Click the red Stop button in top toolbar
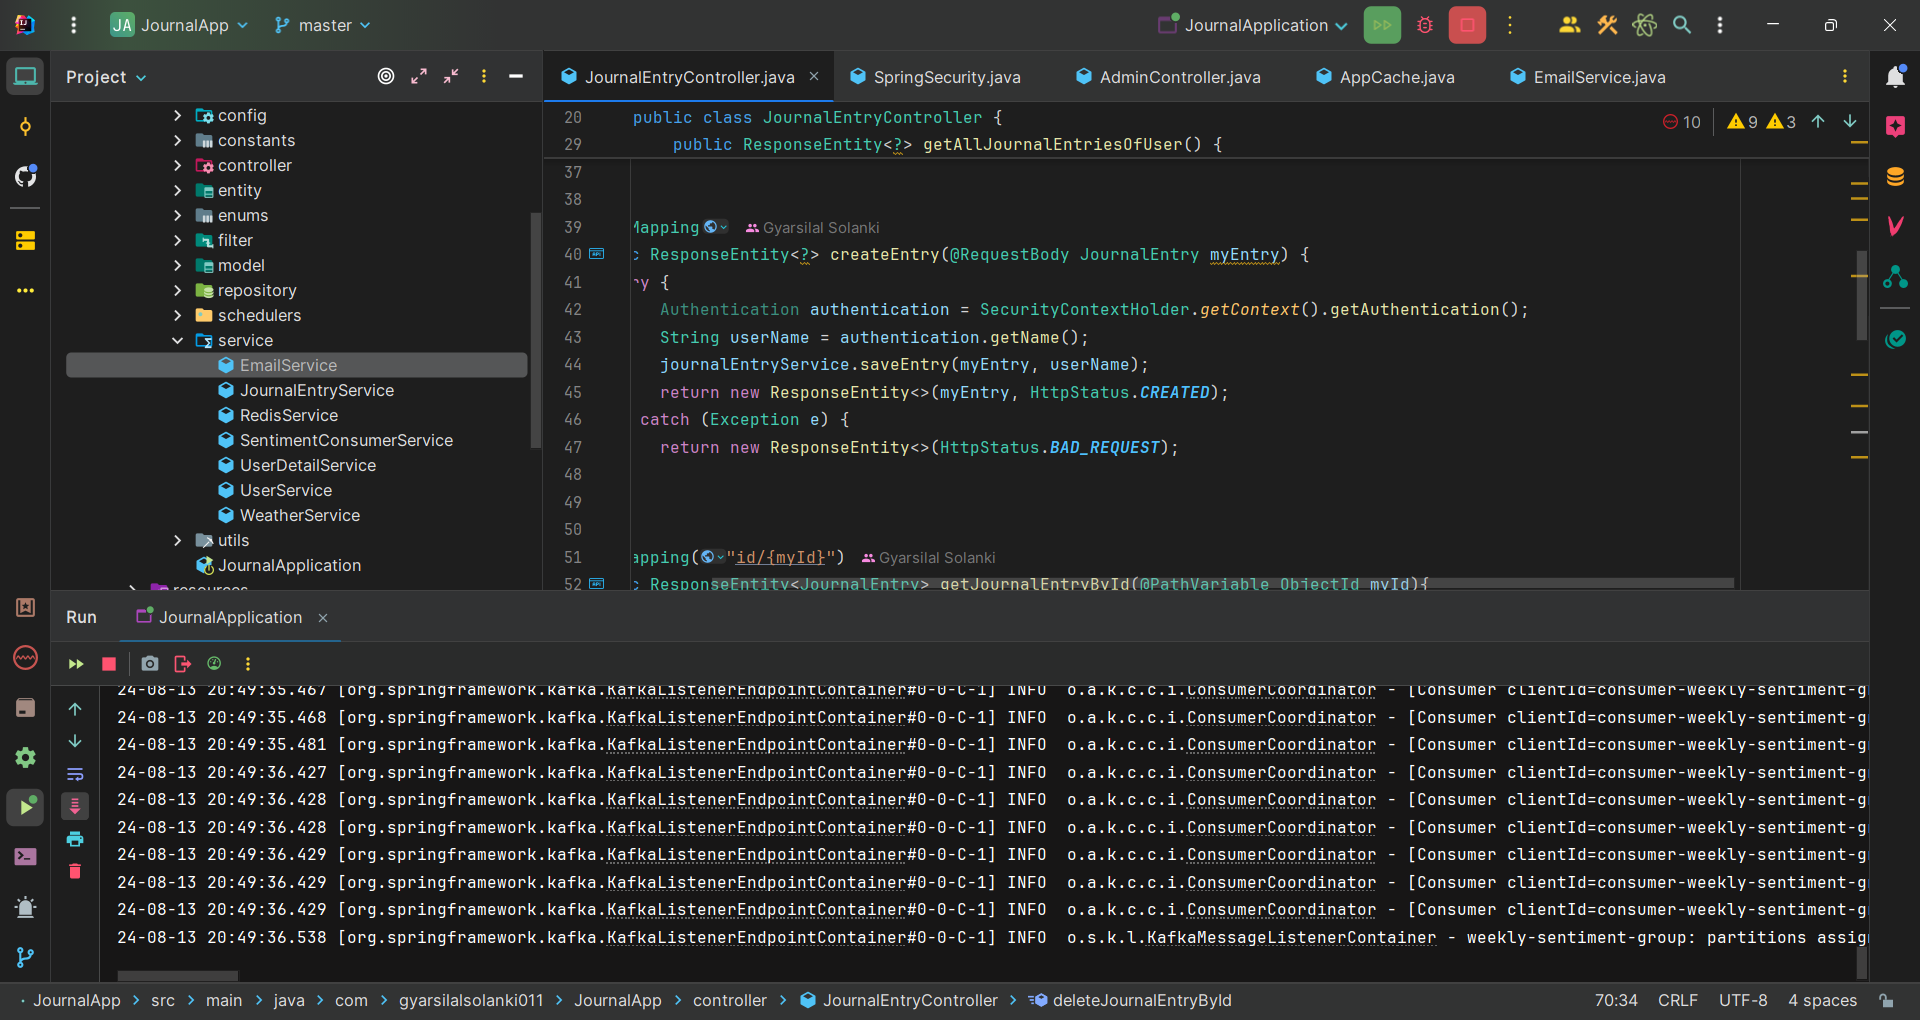The image size is (1920, 1020). coord(1467,25)
